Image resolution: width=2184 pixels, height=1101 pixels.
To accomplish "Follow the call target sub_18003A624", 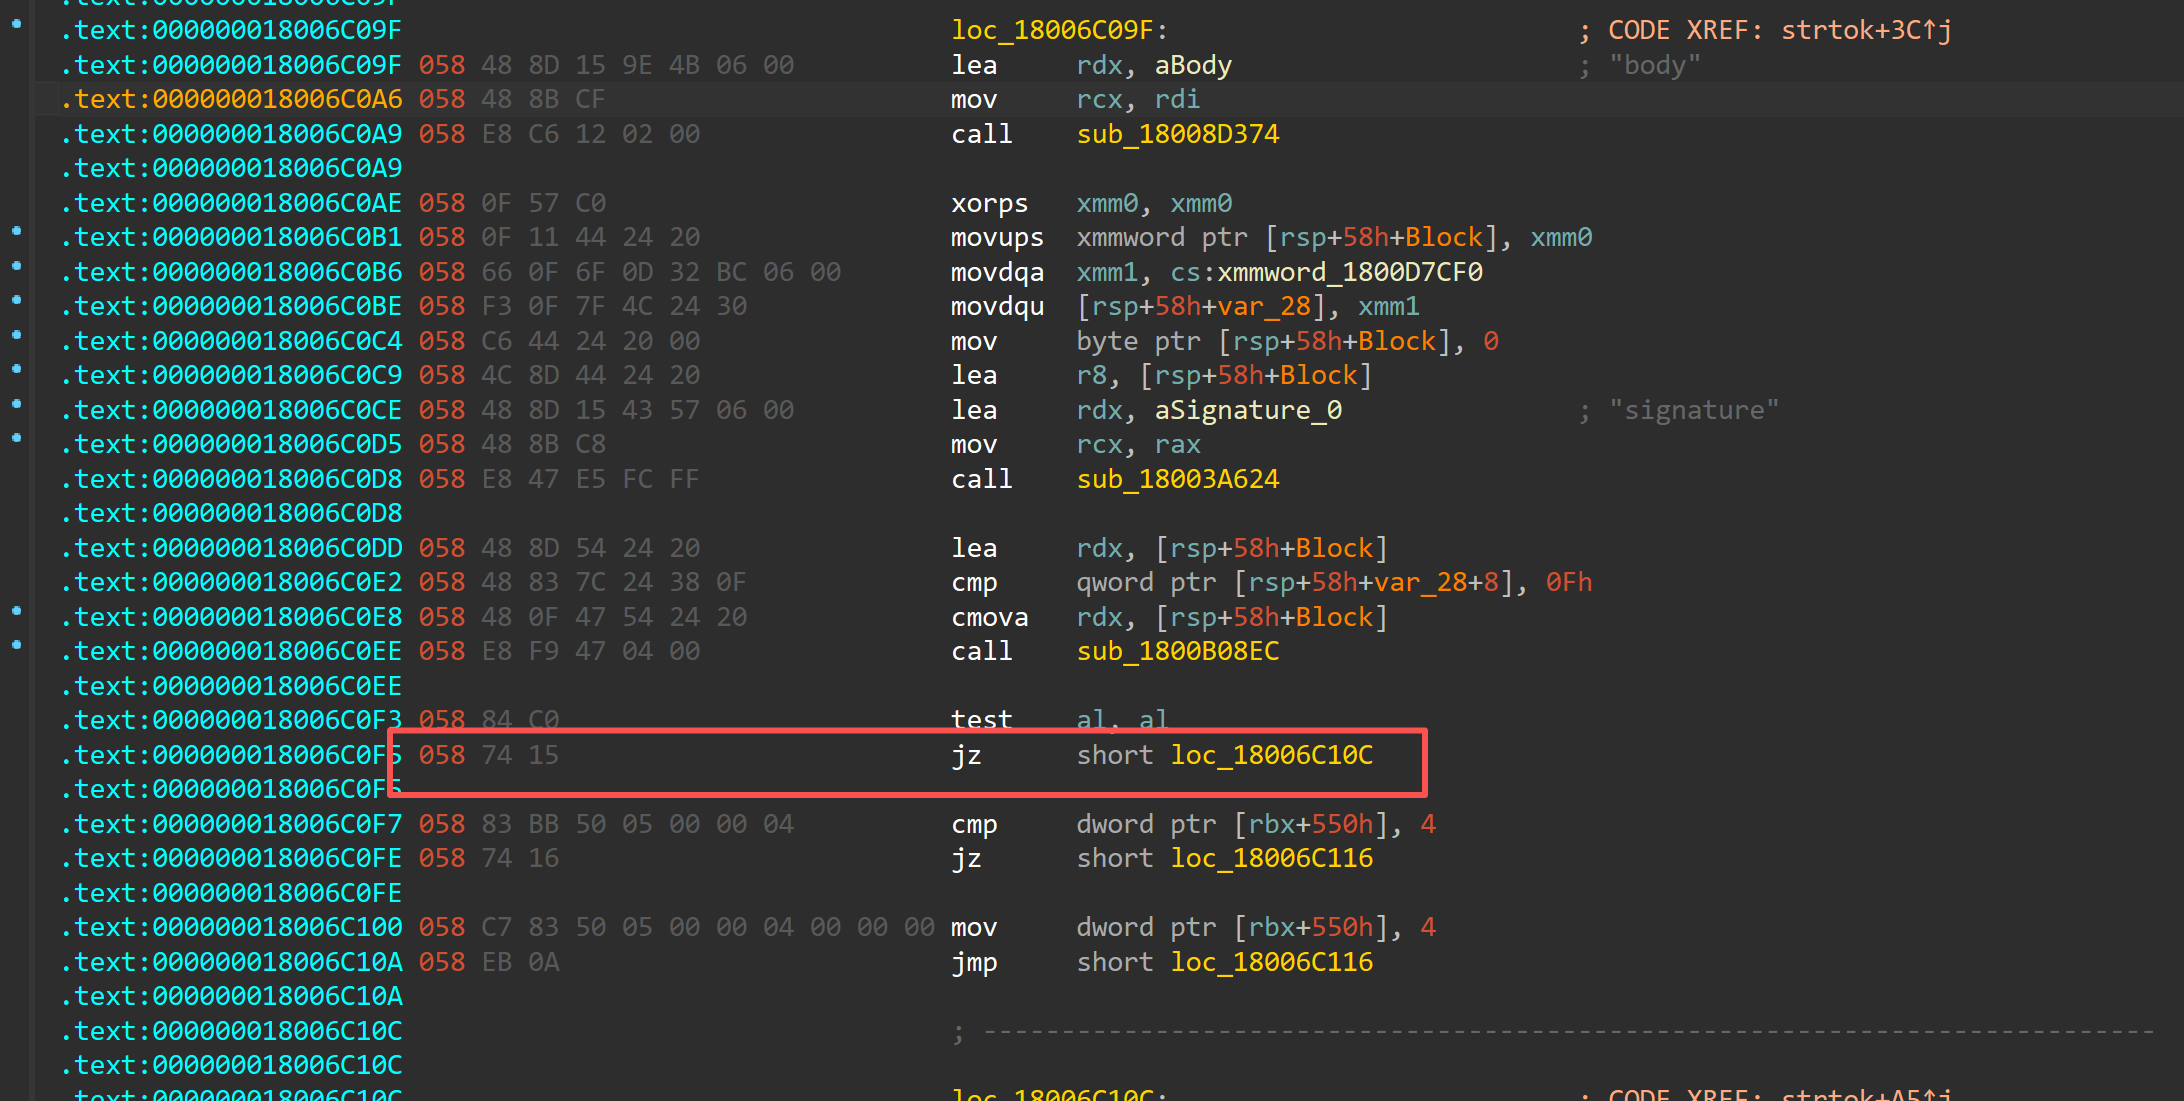I will coord(1177,479).
